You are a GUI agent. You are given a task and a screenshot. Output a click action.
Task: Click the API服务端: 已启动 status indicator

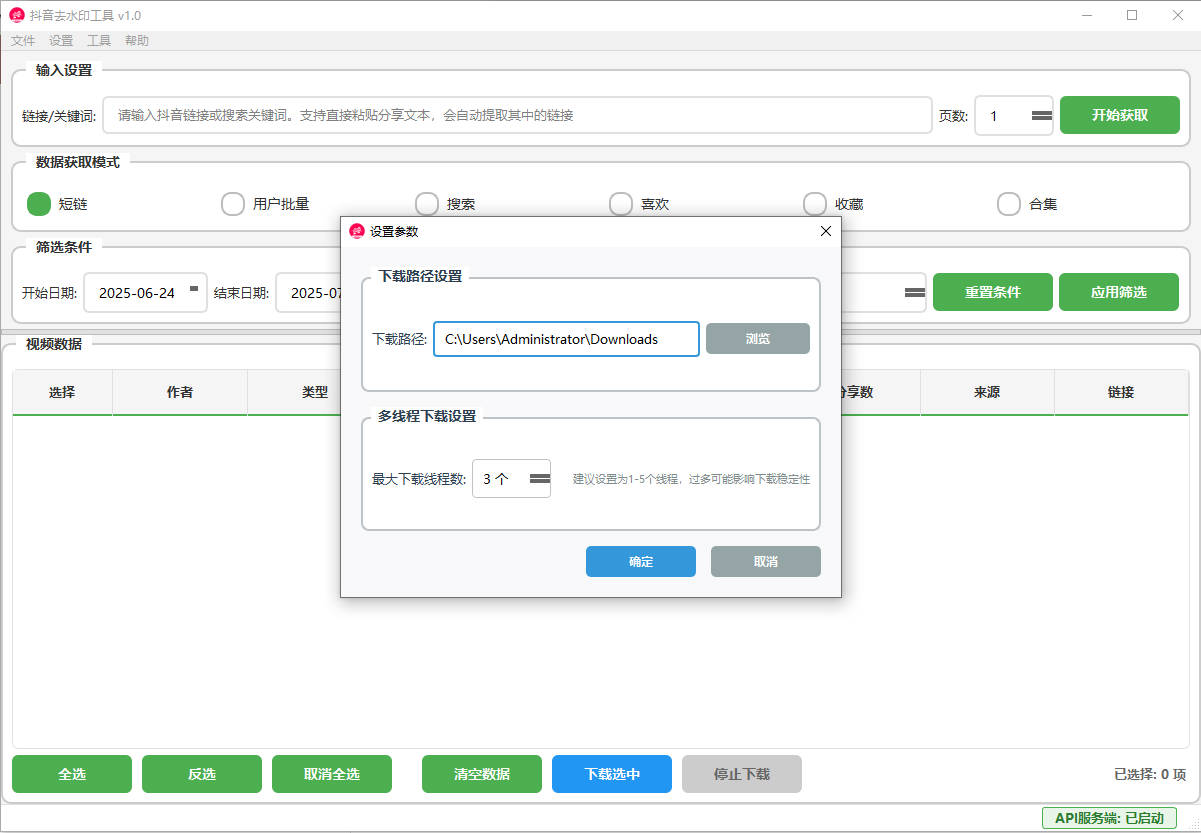point(1109,818)
